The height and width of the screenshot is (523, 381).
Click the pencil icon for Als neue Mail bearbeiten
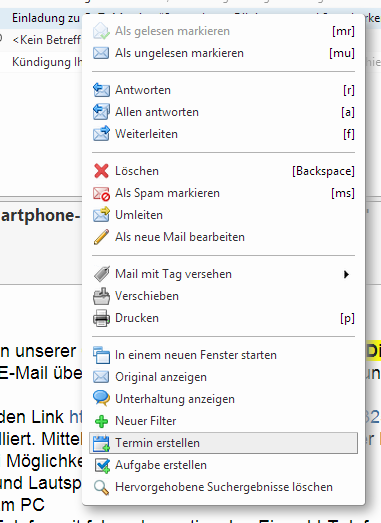click(101, 237)
